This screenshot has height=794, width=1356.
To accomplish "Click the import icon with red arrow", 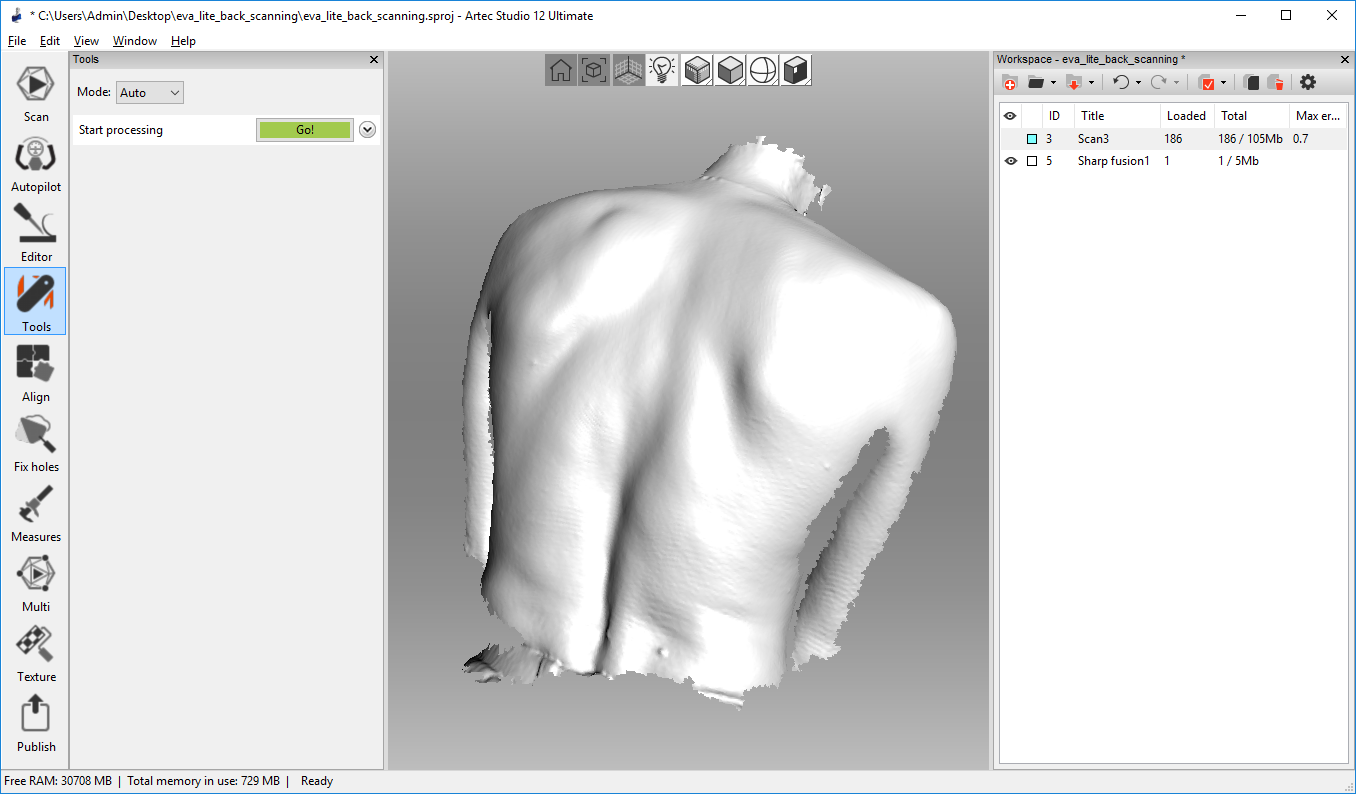I will coord(1074,83).
